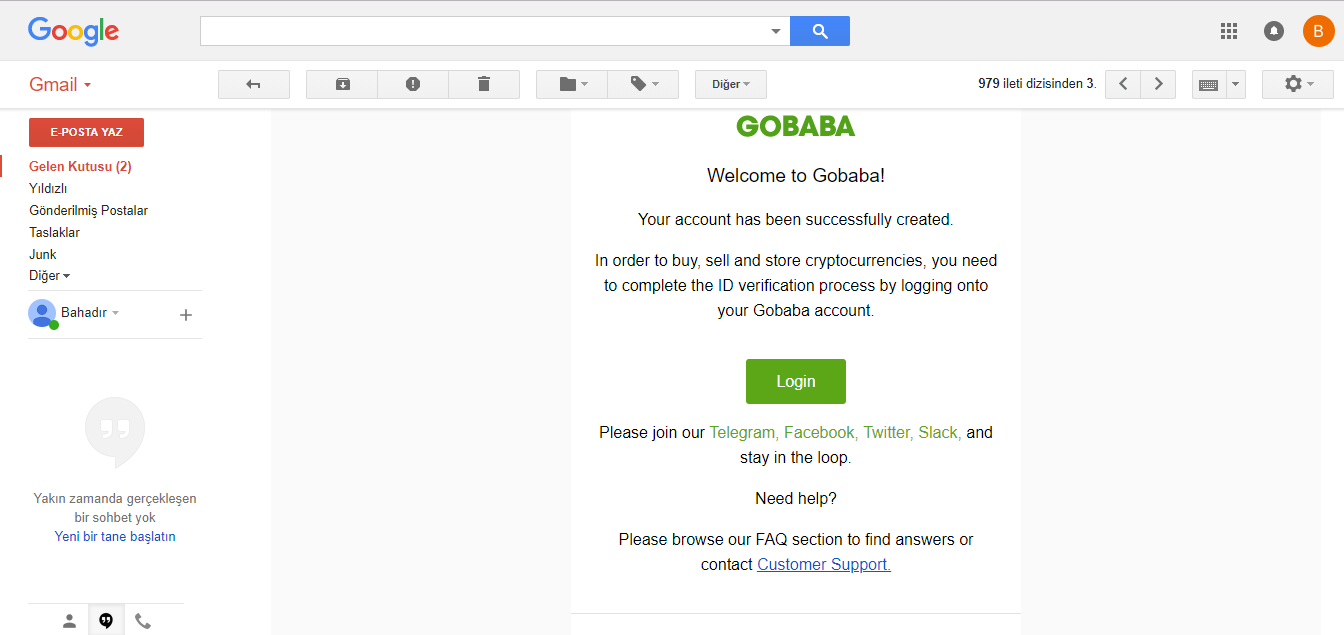This screenshot has width=1344, height=635.
Task: Click the blue search magnifier button
Action: pos(820,31)
